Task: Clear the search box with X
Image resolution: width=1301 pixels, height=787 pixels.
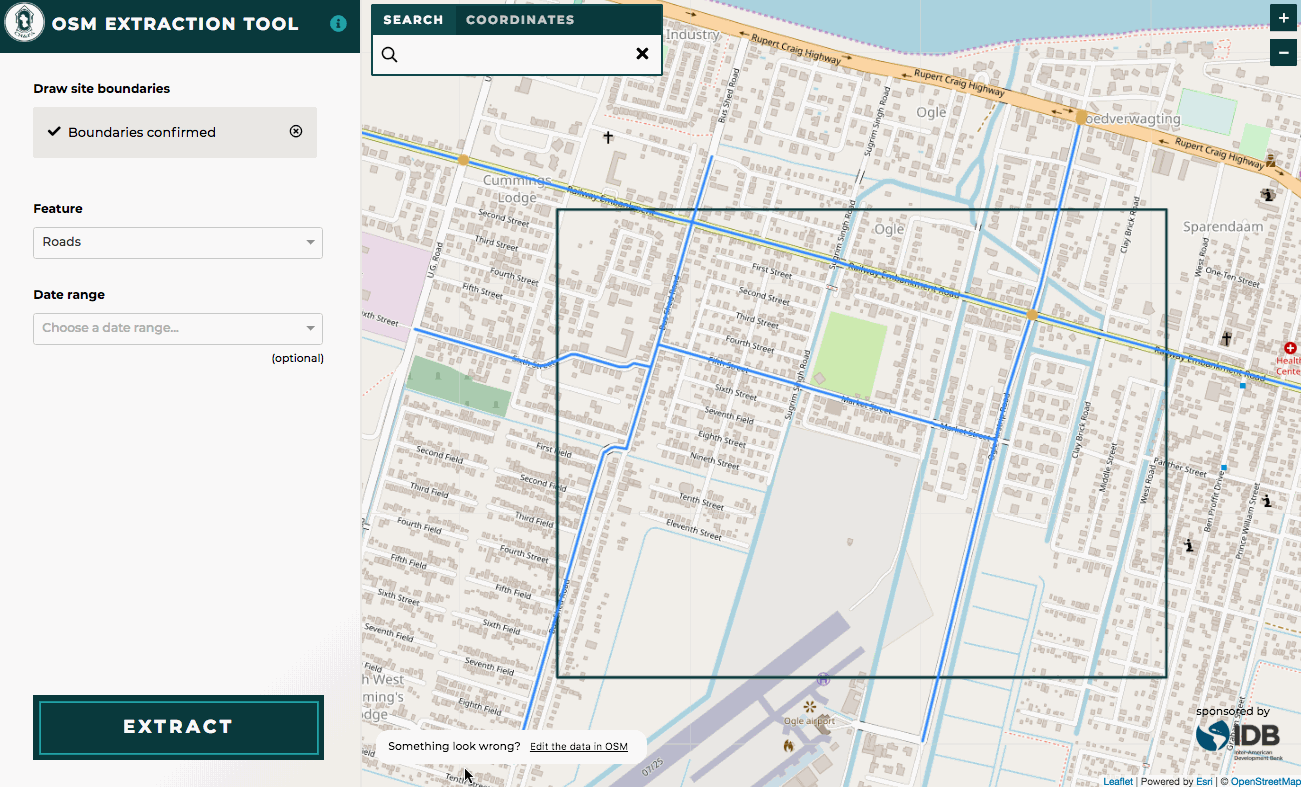Action: click(x=642, y=54)
